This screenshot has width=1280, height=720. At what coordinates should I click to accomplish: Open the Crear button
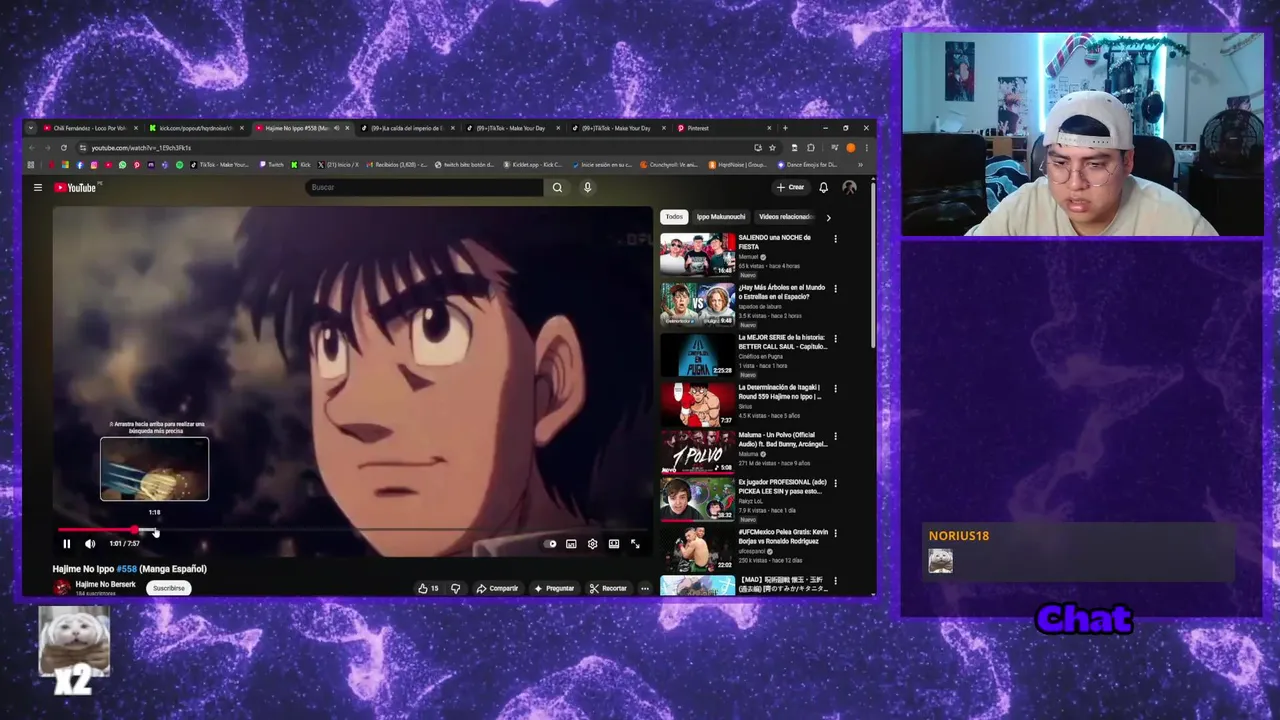pos(790,187)
